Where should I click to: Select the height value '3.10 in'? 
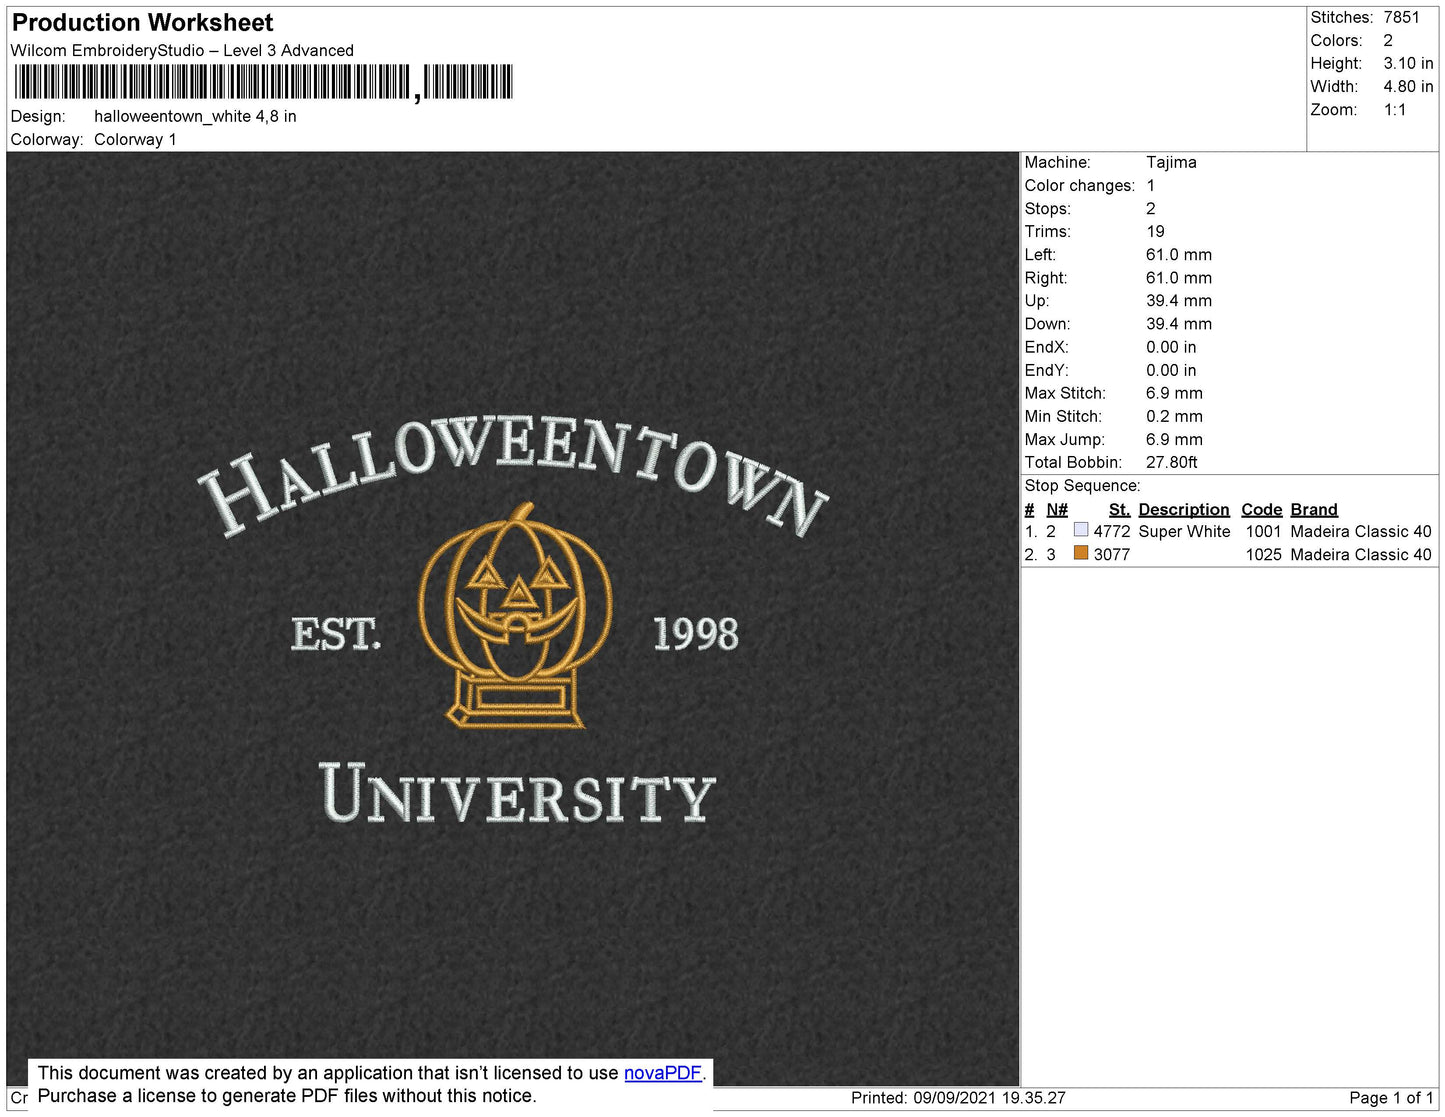[x=1408, y=63]
